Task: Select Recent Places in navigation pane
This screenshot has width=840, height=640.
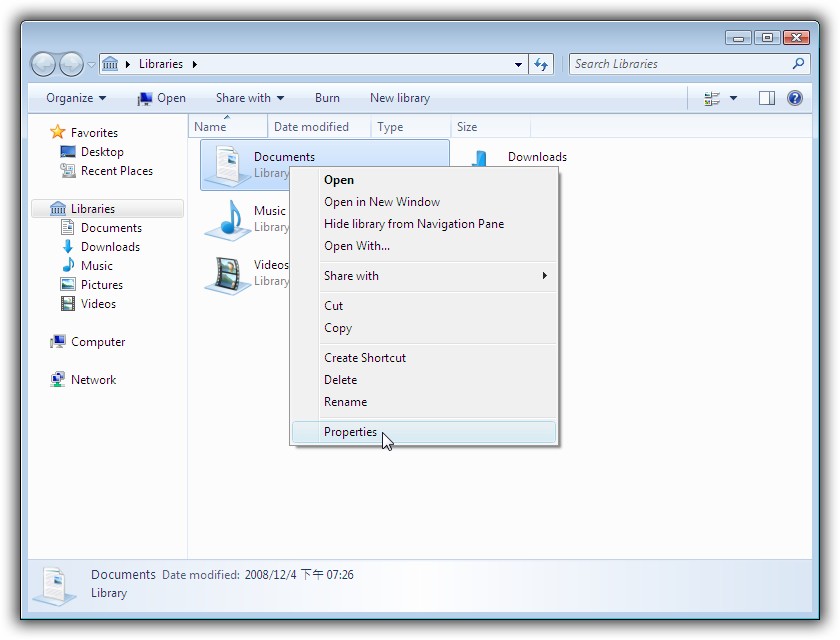Action: (x=117, y=171)
